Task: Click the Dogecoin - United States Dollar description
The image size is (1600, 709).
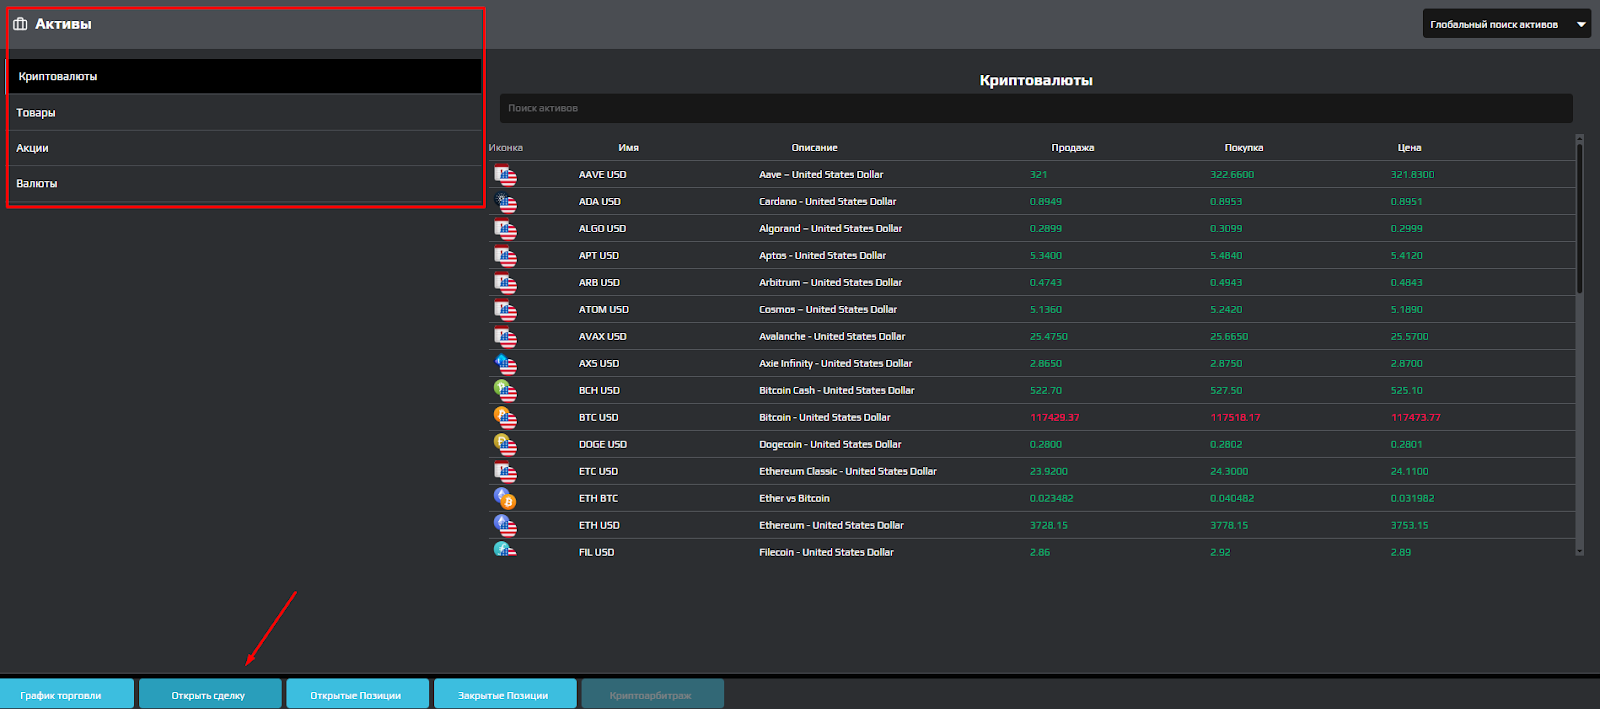Action: click(830, 445)
